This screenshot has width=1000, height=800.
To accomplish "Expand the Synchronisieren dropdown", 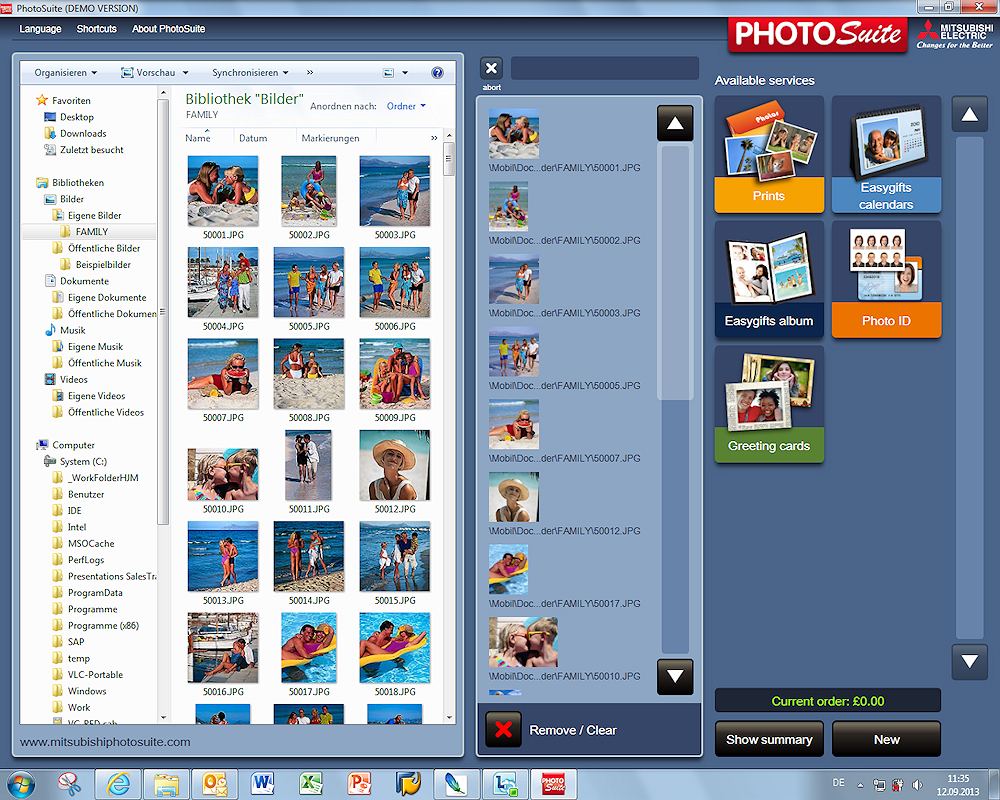I will [x=250, y=73].
